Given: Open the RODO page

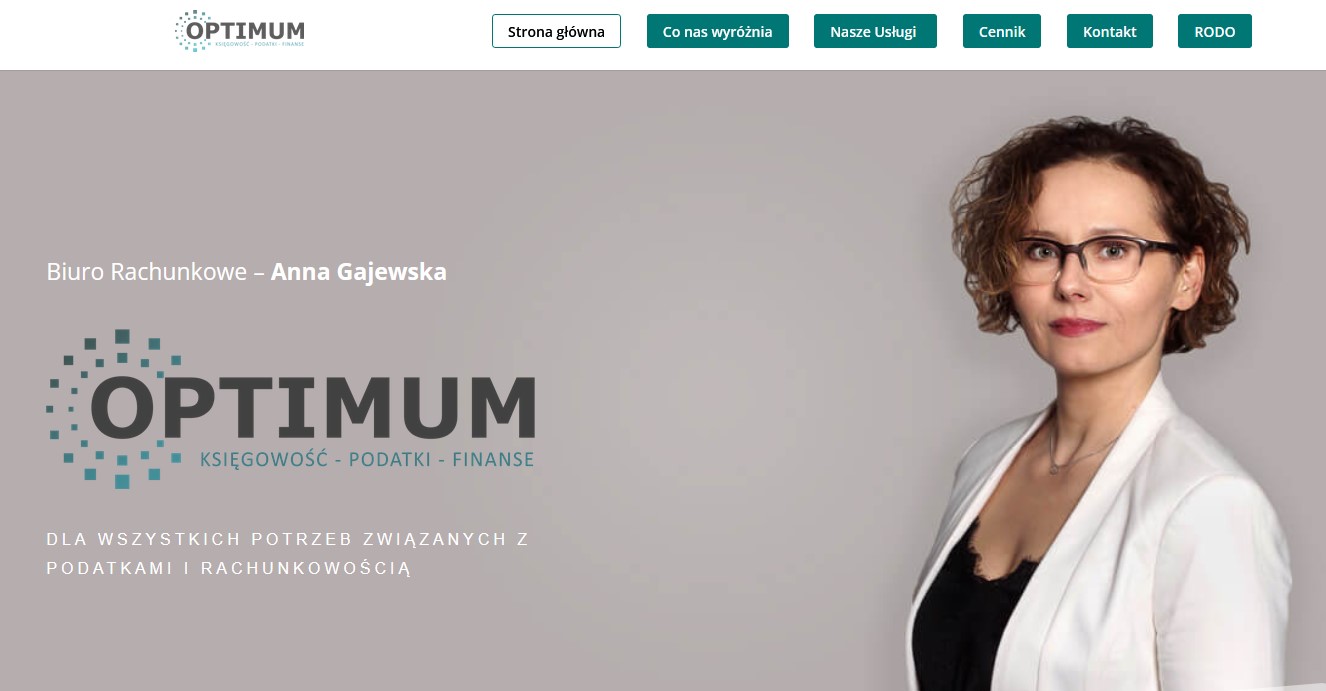Looking at the screenshot, I should point(1215,31).
